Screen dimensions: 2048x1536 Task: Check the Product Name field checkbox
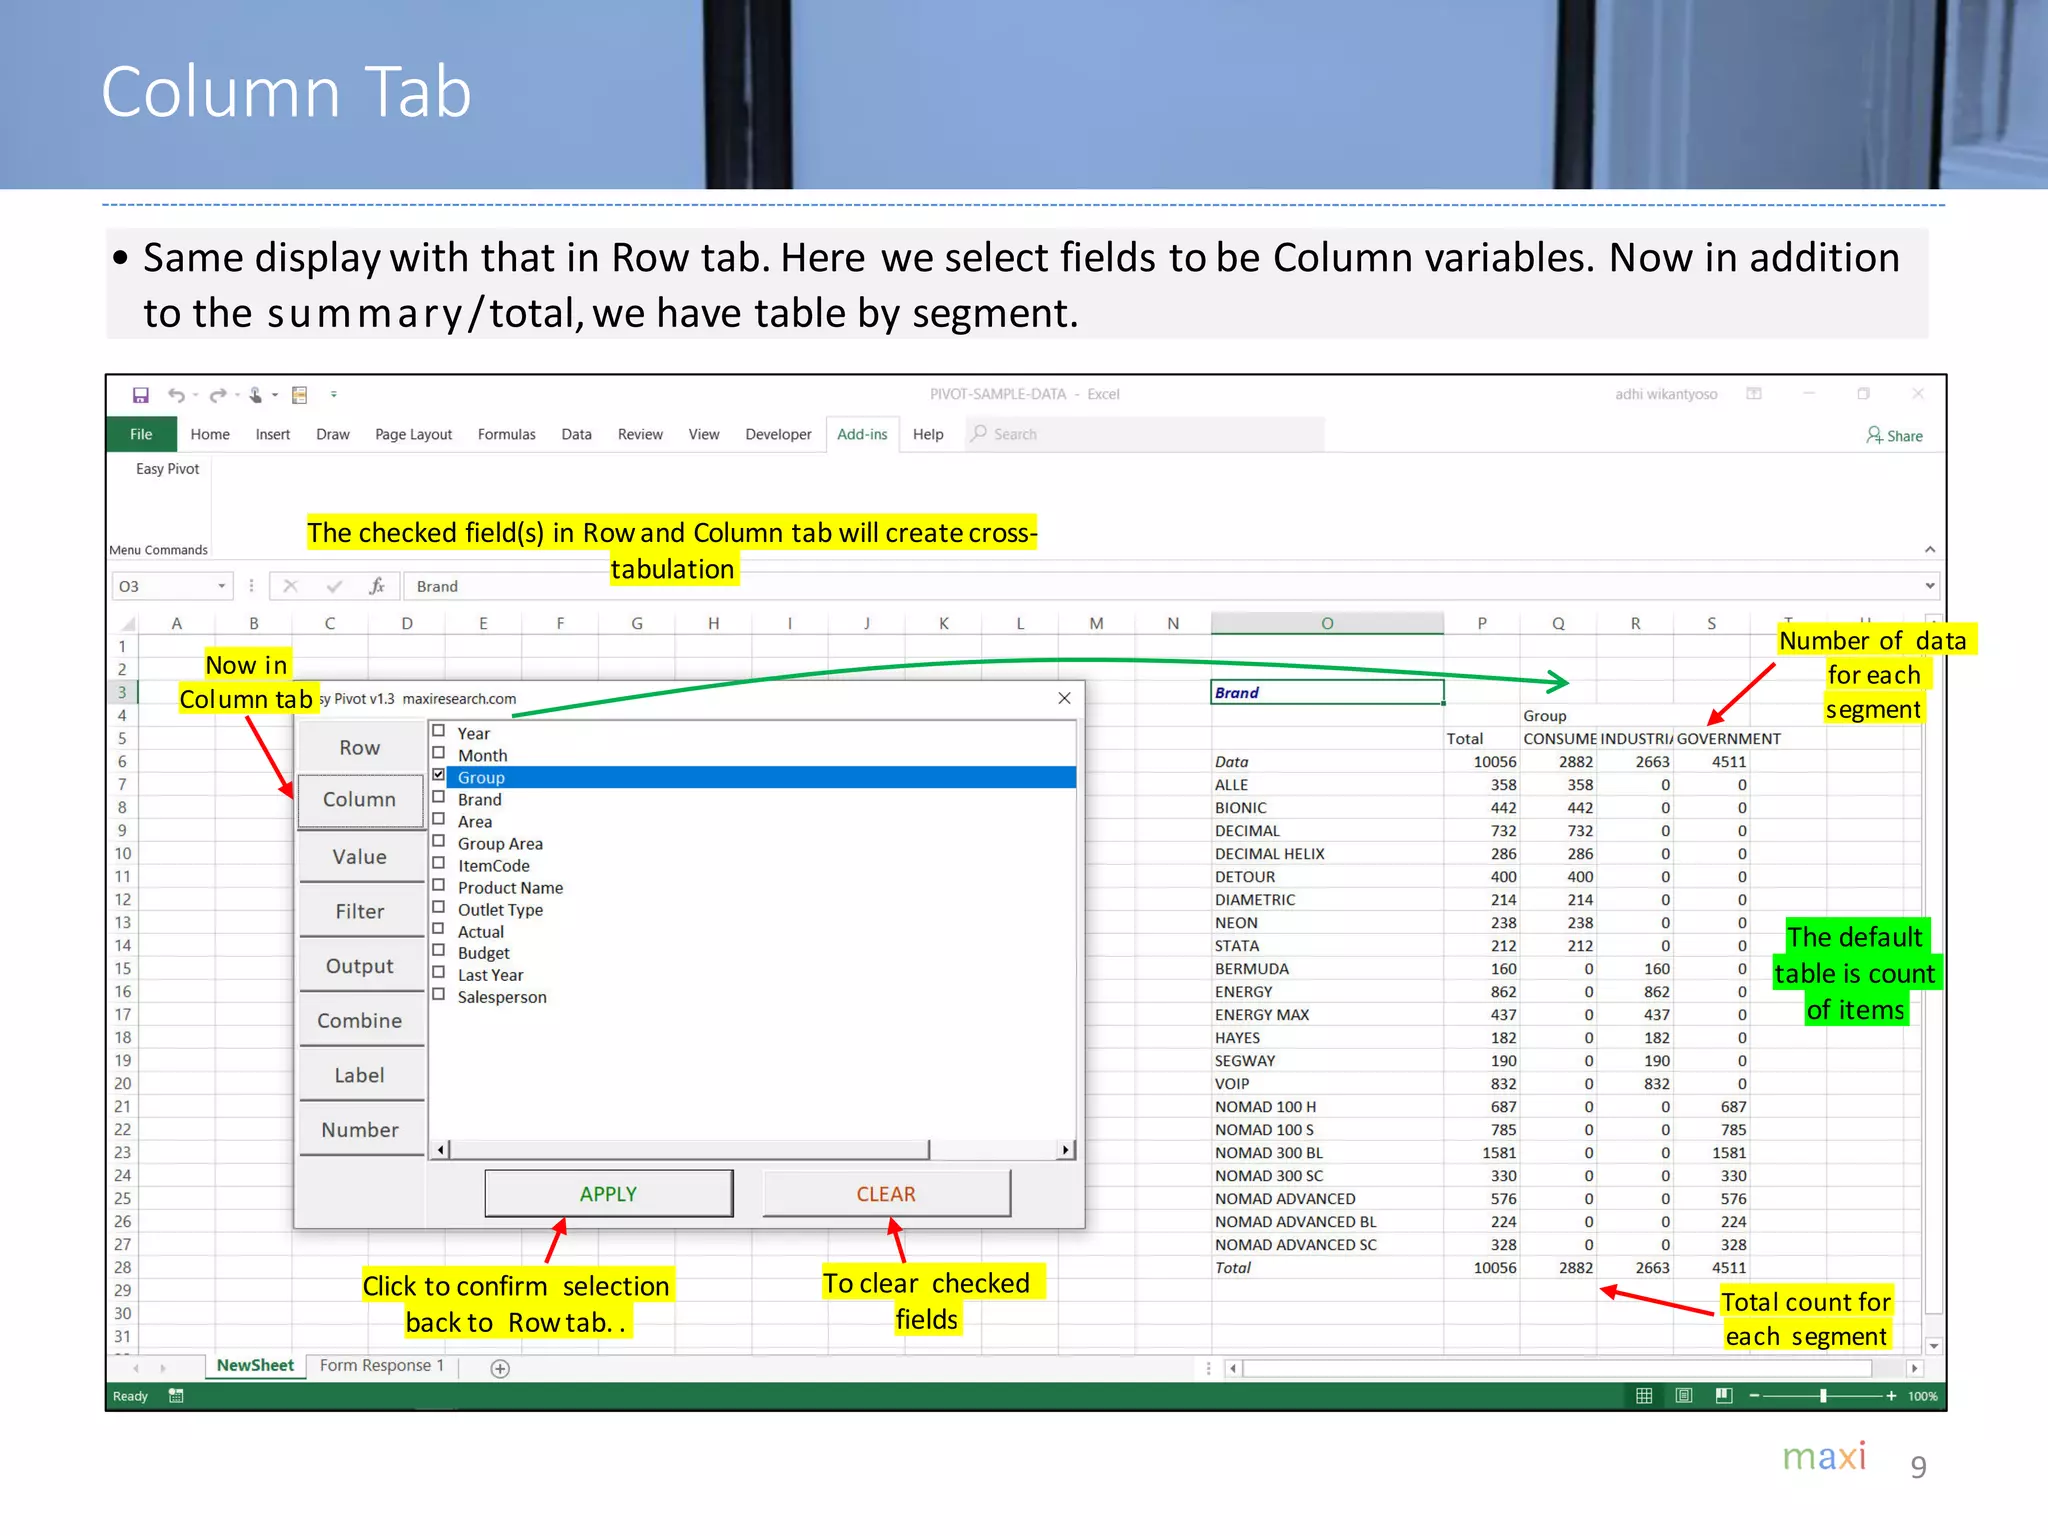pyautogui.click(x=438, y=885)
